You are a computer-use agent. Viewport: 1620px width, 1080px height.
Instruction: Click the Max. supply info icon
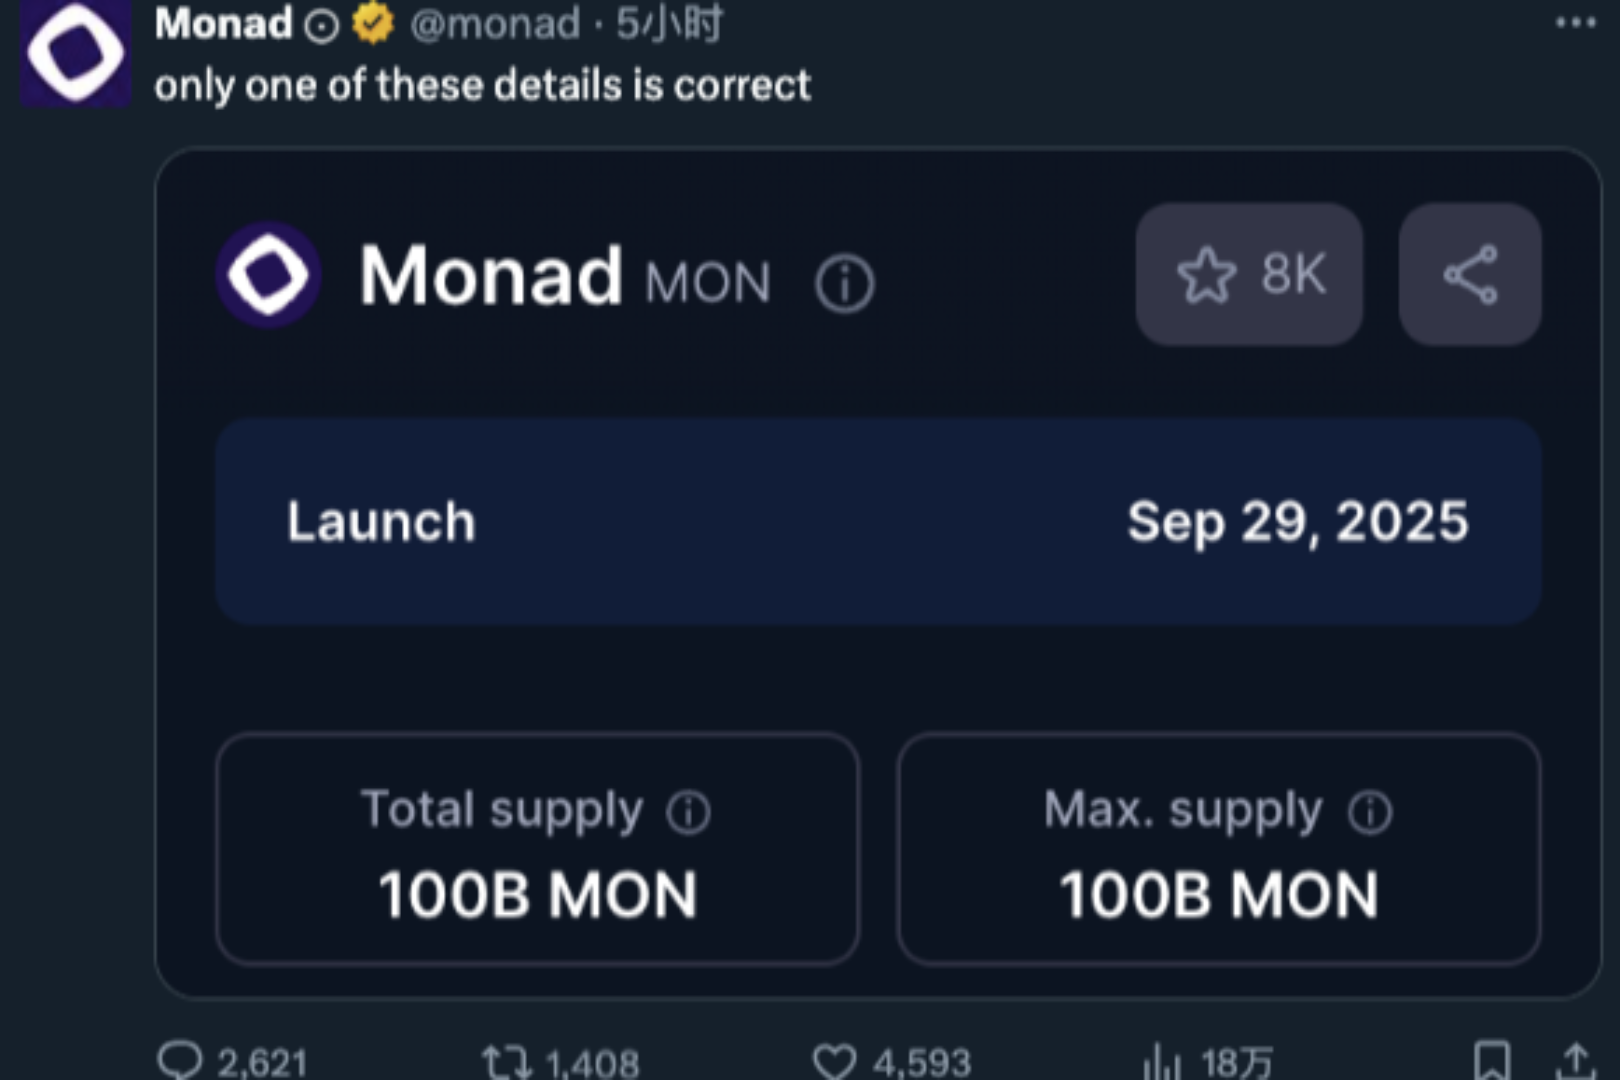(1370, 812)
